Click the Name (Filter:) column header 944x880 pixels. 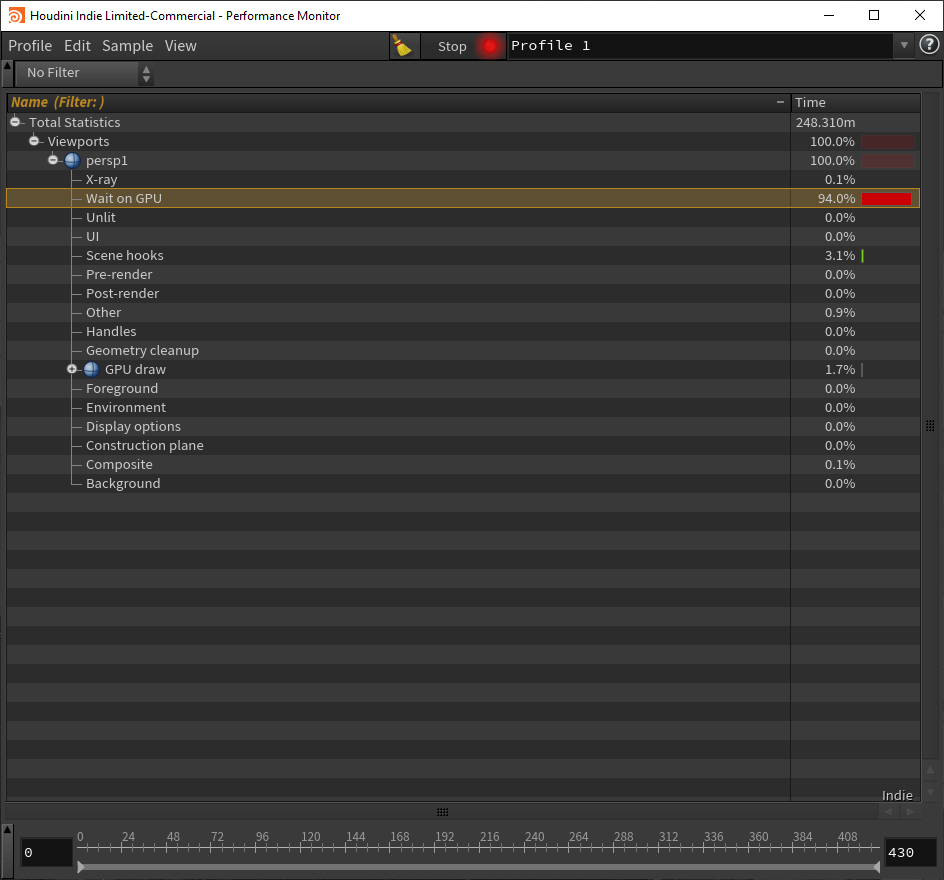[x=398, y=102]
